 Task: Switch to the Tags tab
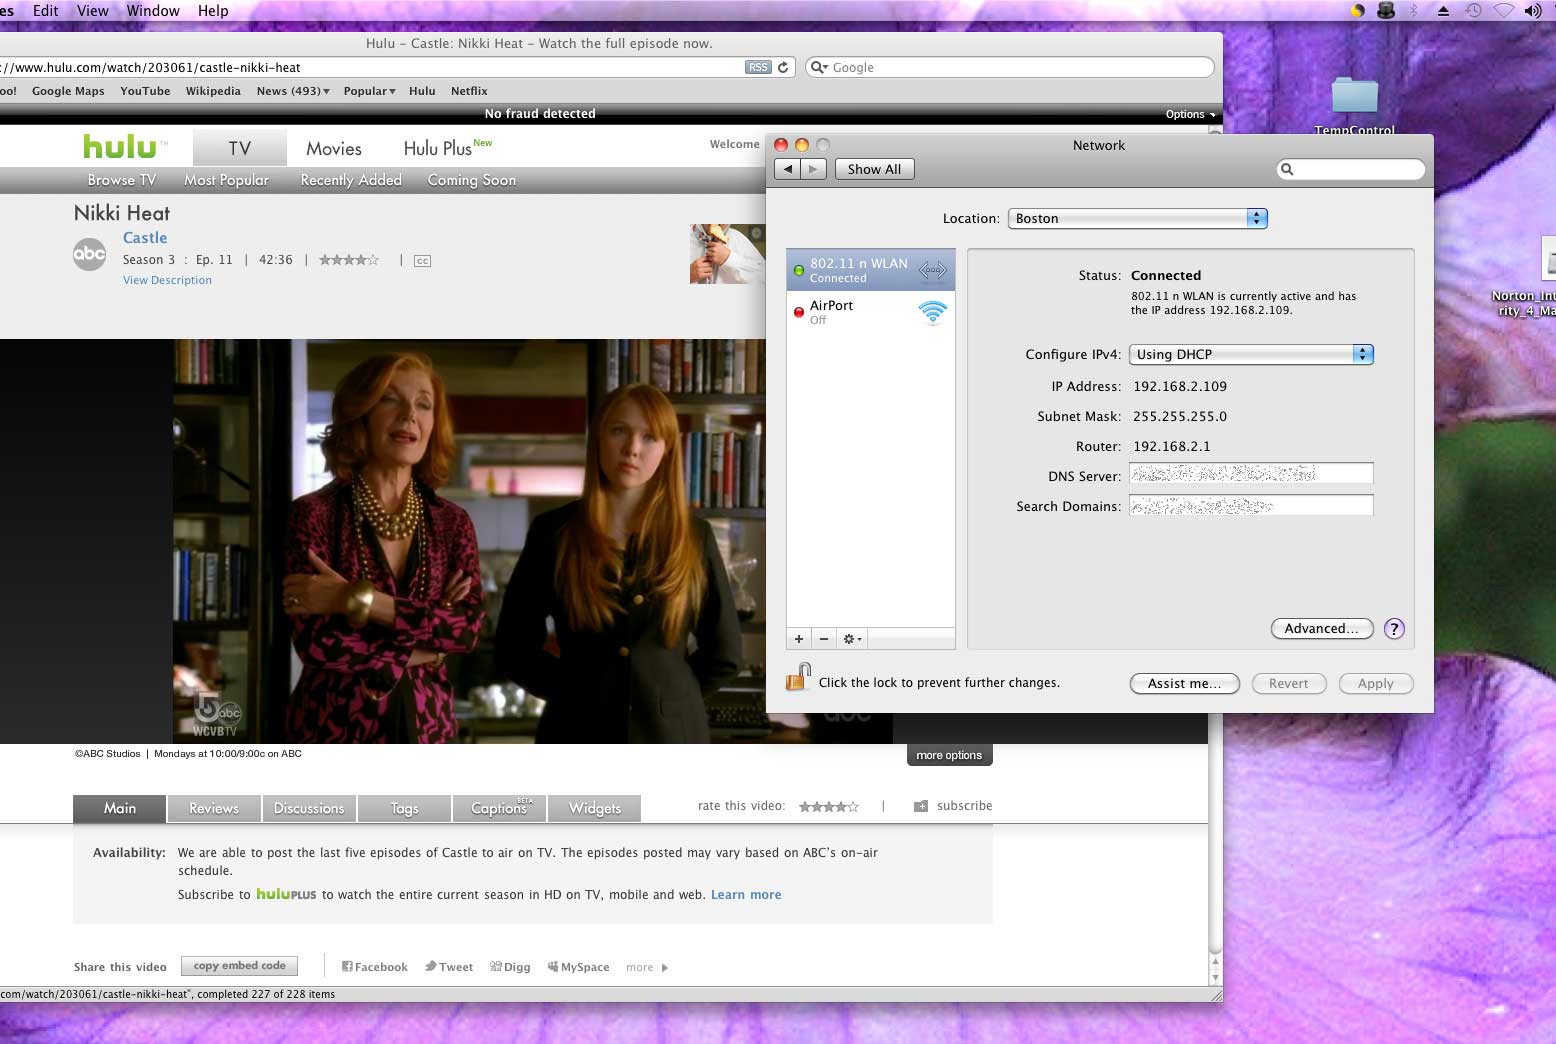[404, 808]
